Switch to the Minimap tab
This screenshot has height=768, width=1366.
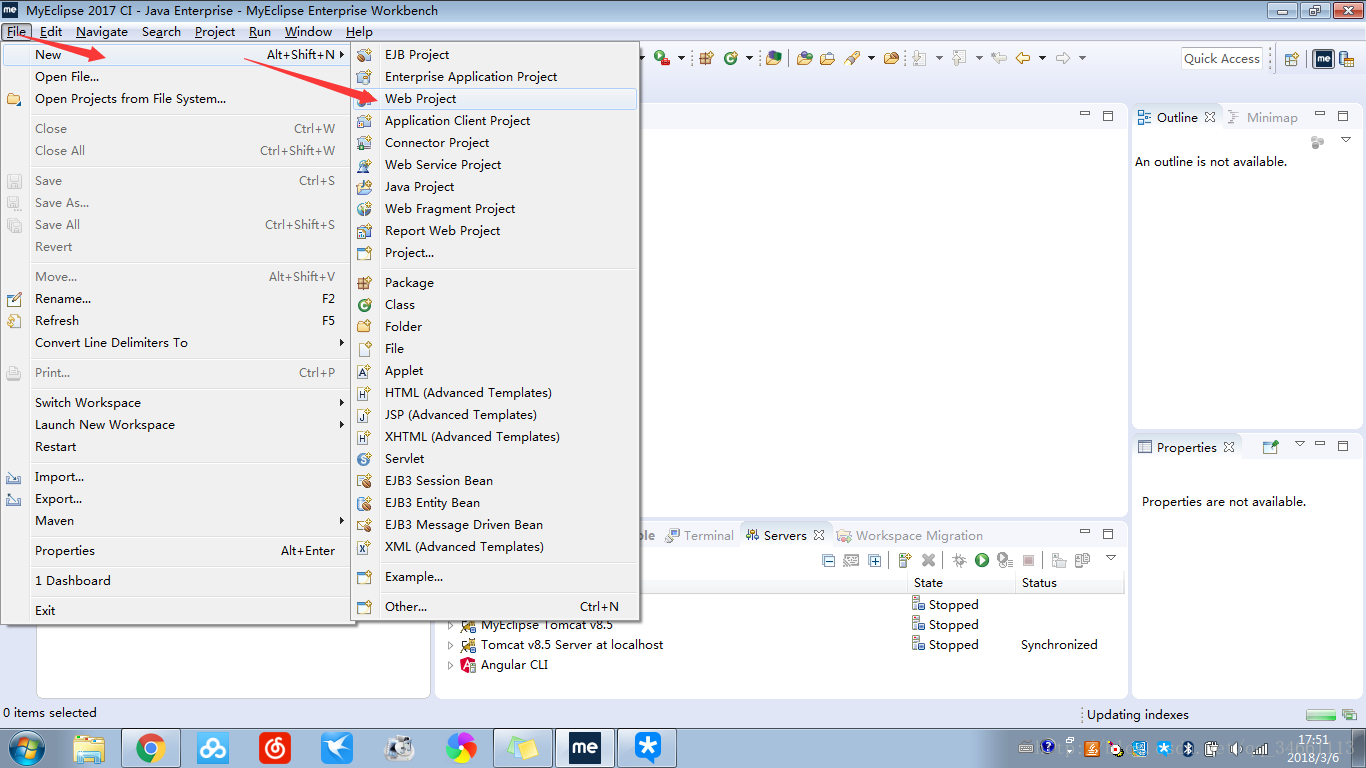click(x=1262, y=117)
